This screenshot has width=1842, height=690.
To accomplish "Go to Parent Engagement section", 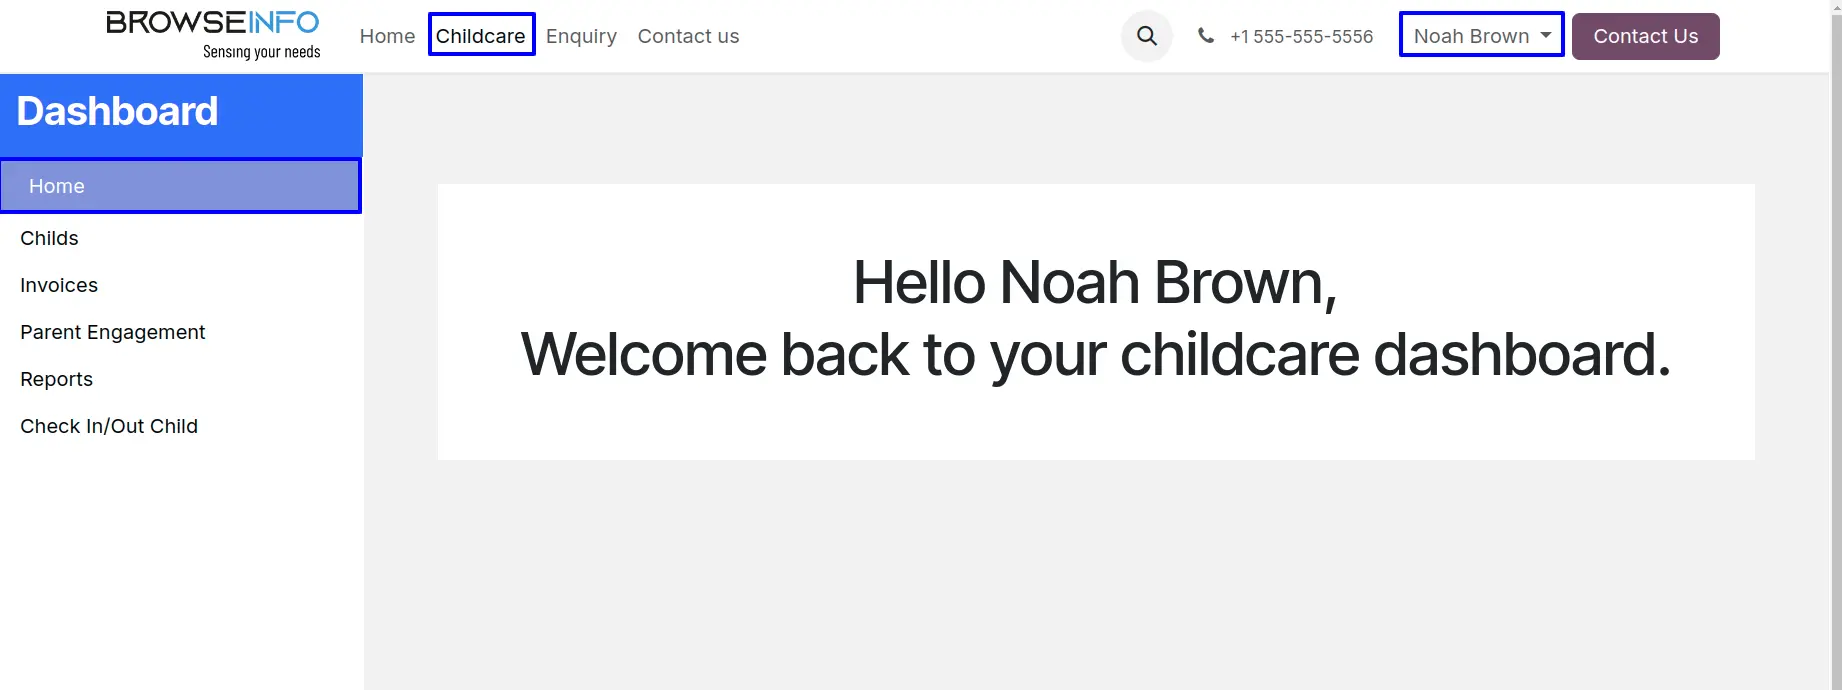I will pyautogui.click(x=112, y=332).
